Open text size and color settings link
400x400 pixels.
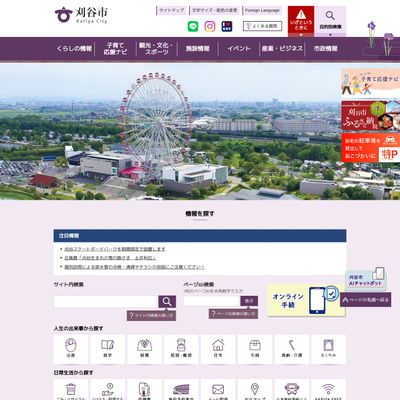click(215, 11)
